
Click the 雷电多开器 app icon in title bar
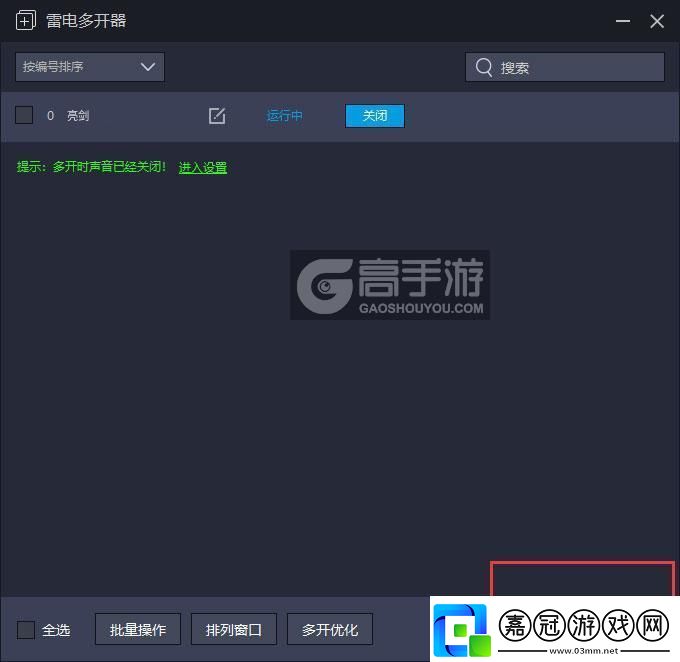(x=26, y=20)
